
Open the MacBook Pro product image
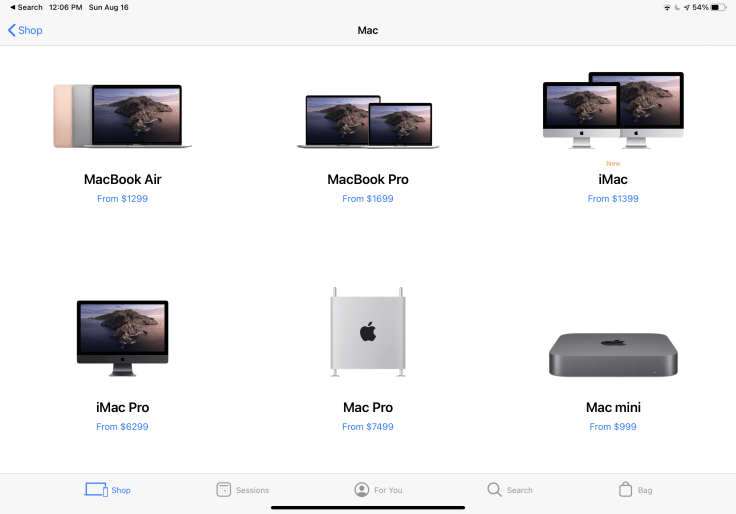point(368,122)
